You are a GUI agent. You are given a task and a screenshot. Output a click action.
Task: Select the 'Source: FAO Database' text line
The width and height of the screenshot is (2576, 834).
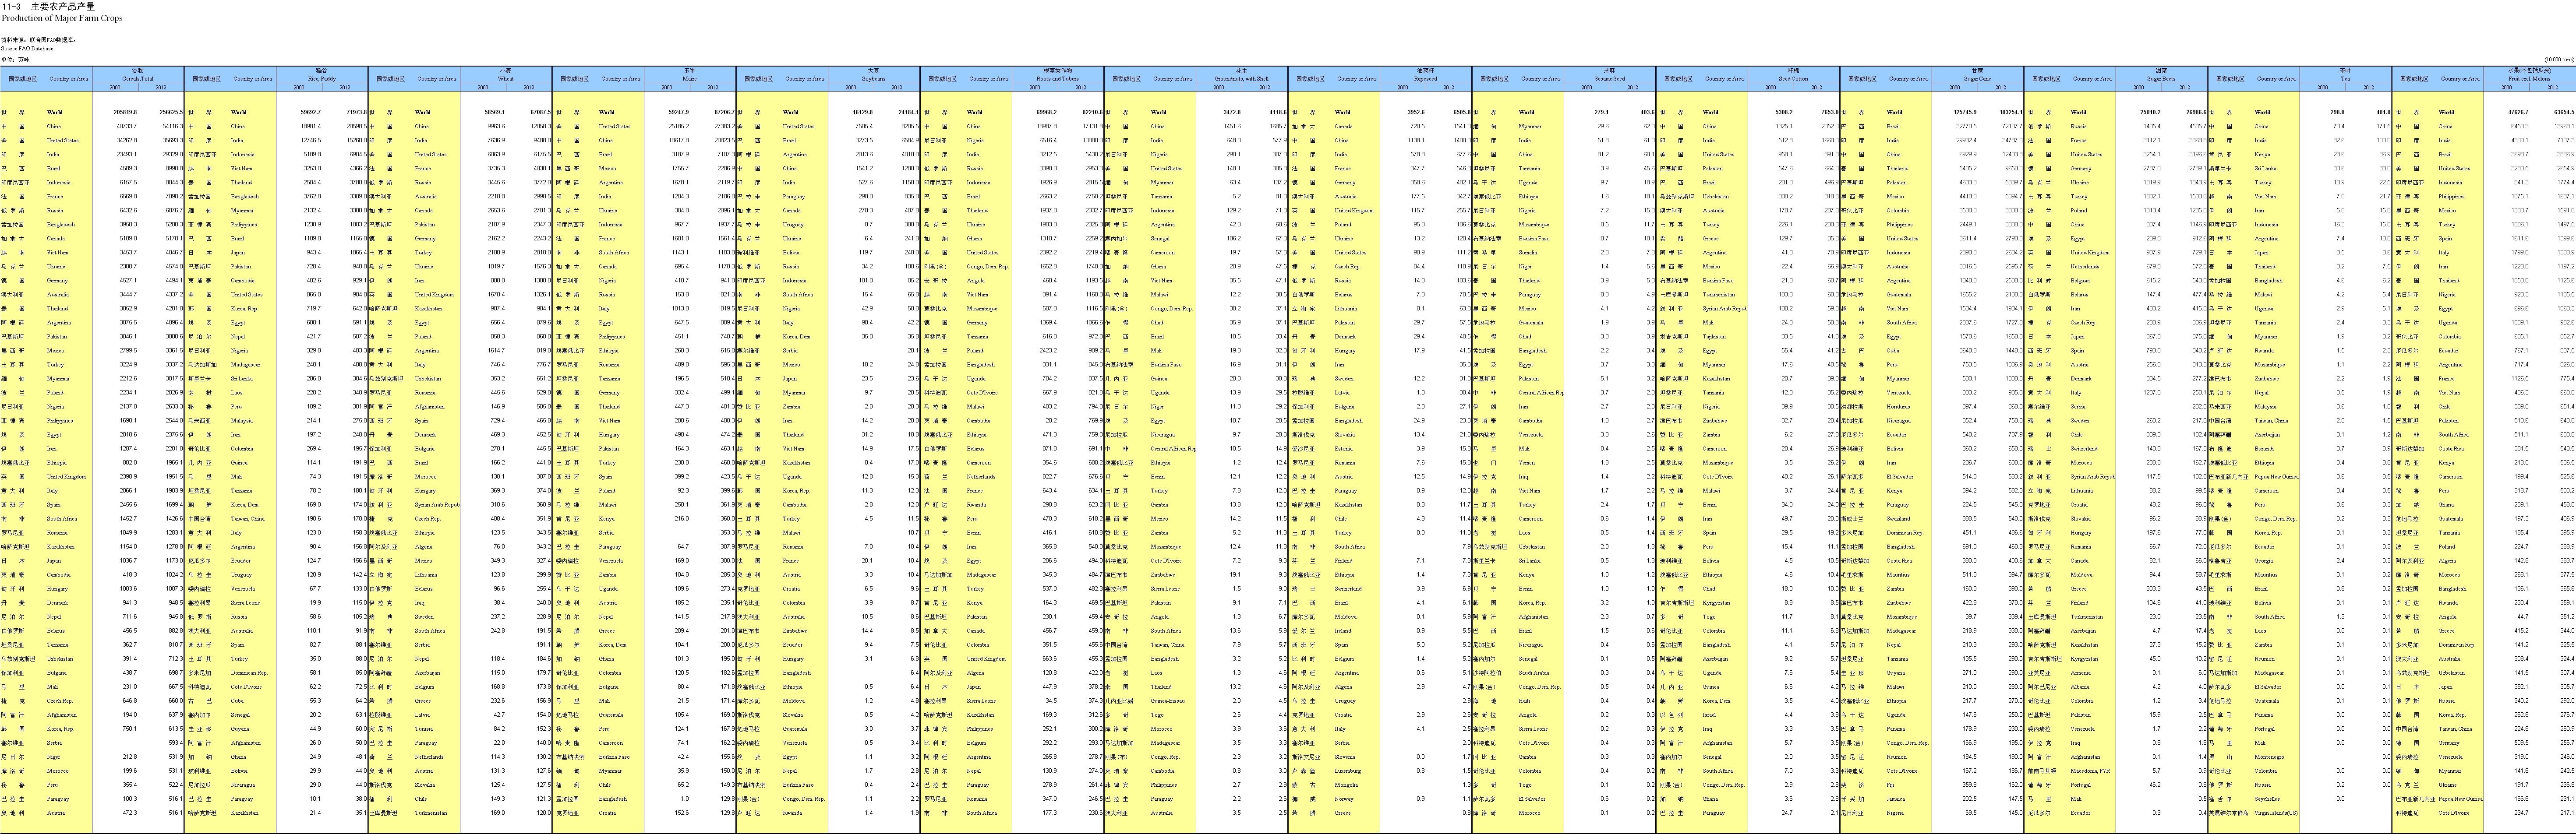pyautogui.click(x=28, y=48)
